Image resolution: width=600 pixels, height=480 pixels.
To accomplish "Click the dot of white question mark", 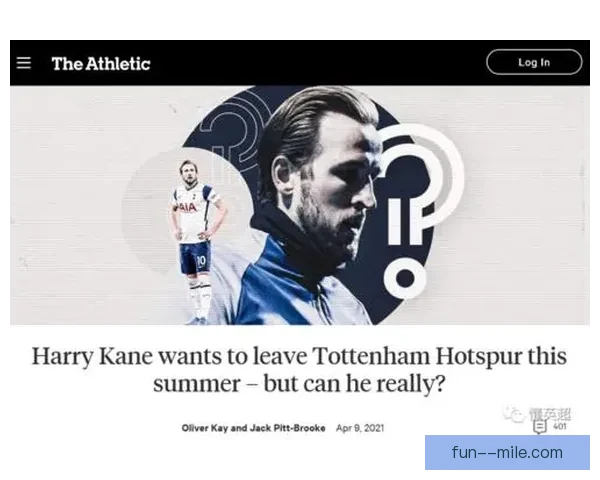I will (x=405, y=278).
